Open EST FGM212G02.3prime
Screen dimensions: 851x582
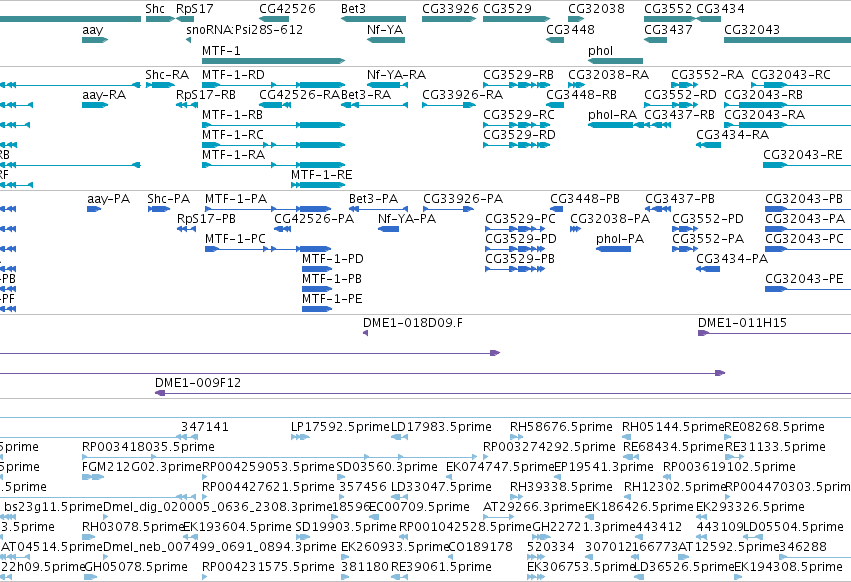[93, 477]
